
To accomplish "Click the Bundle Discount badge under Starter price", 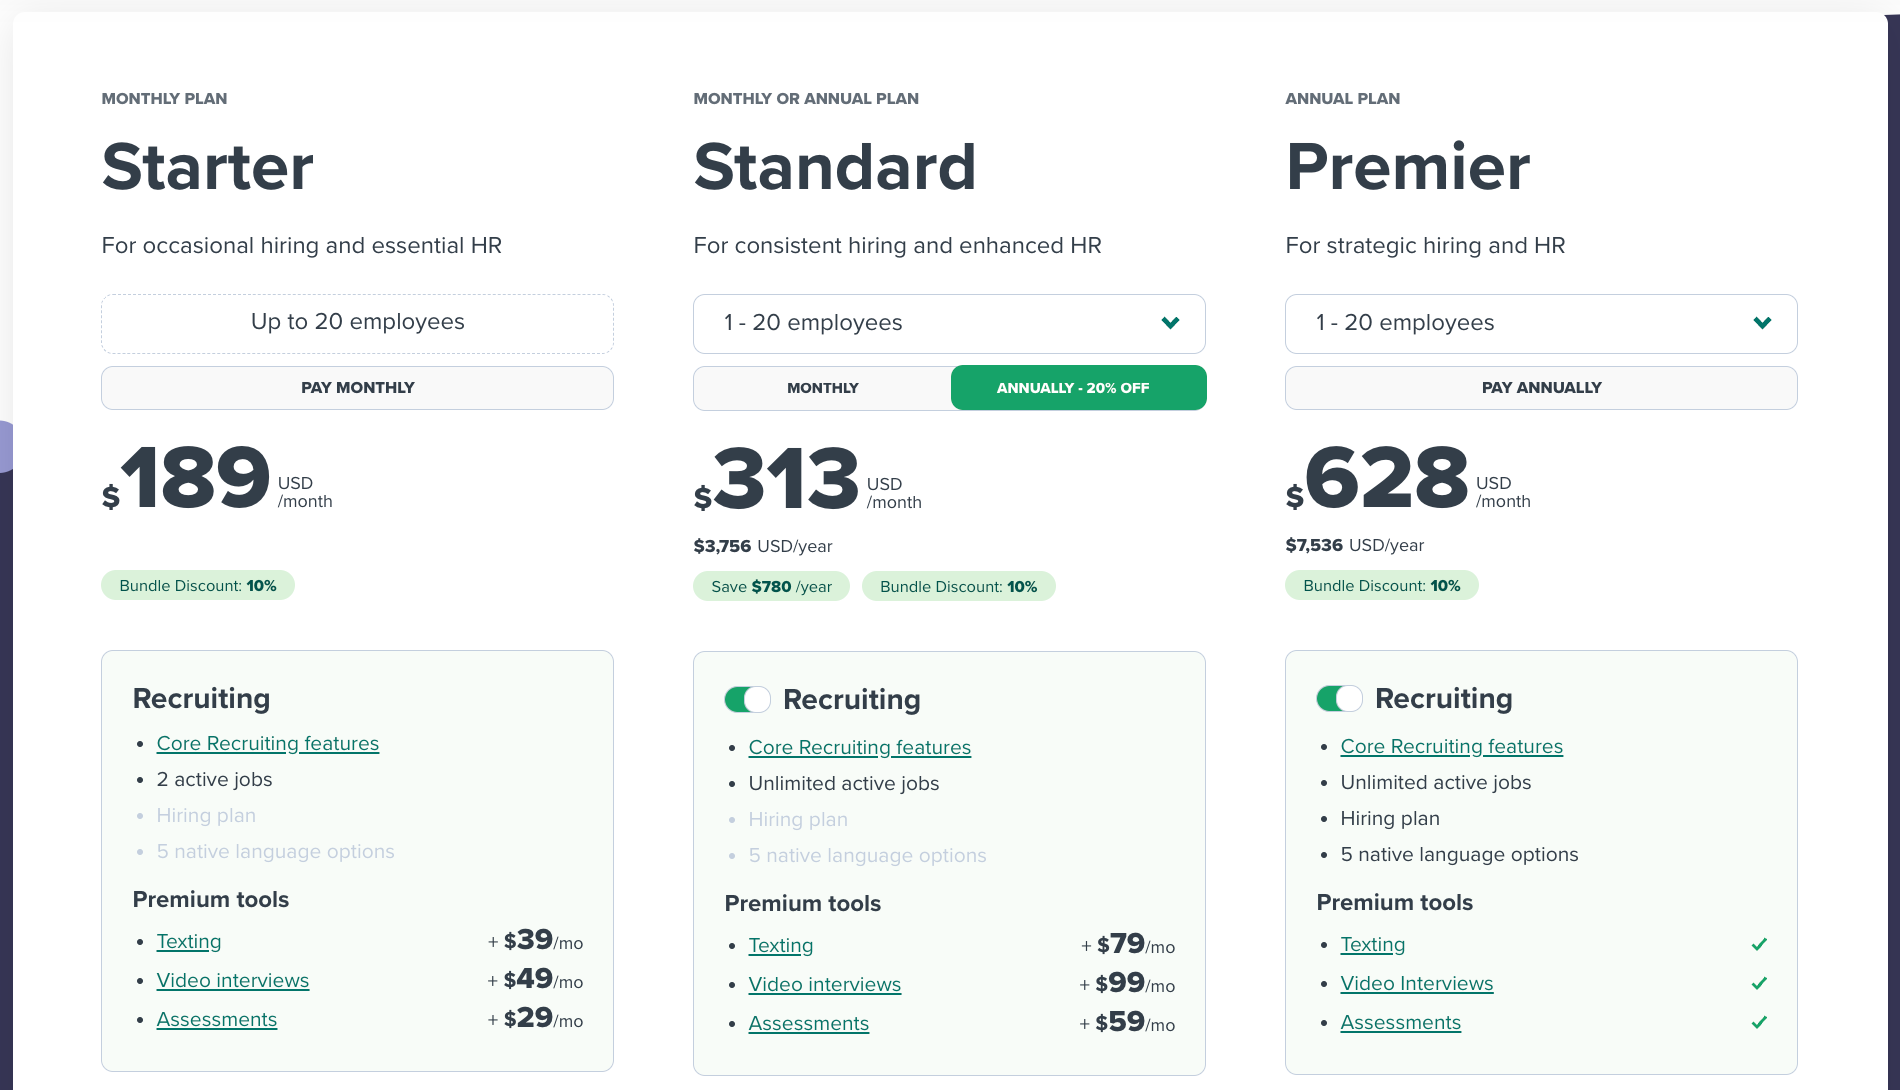I will pyautogui.click(x=197, y=585).
